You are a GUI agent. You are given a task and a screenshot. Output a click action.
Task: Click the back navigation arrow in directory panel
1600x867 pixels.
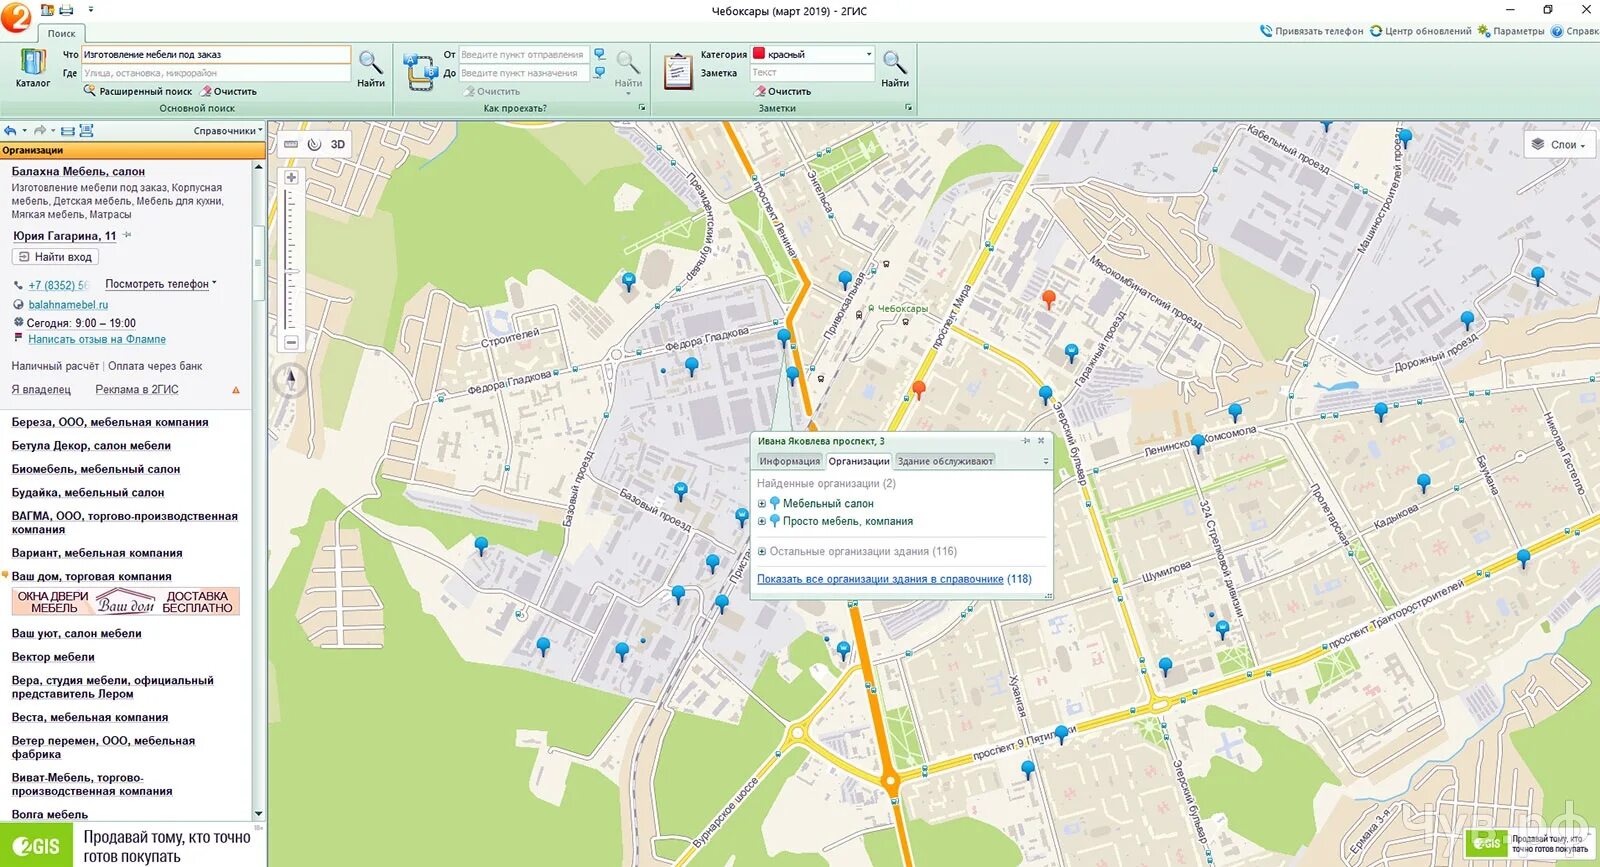pos(10,131)
